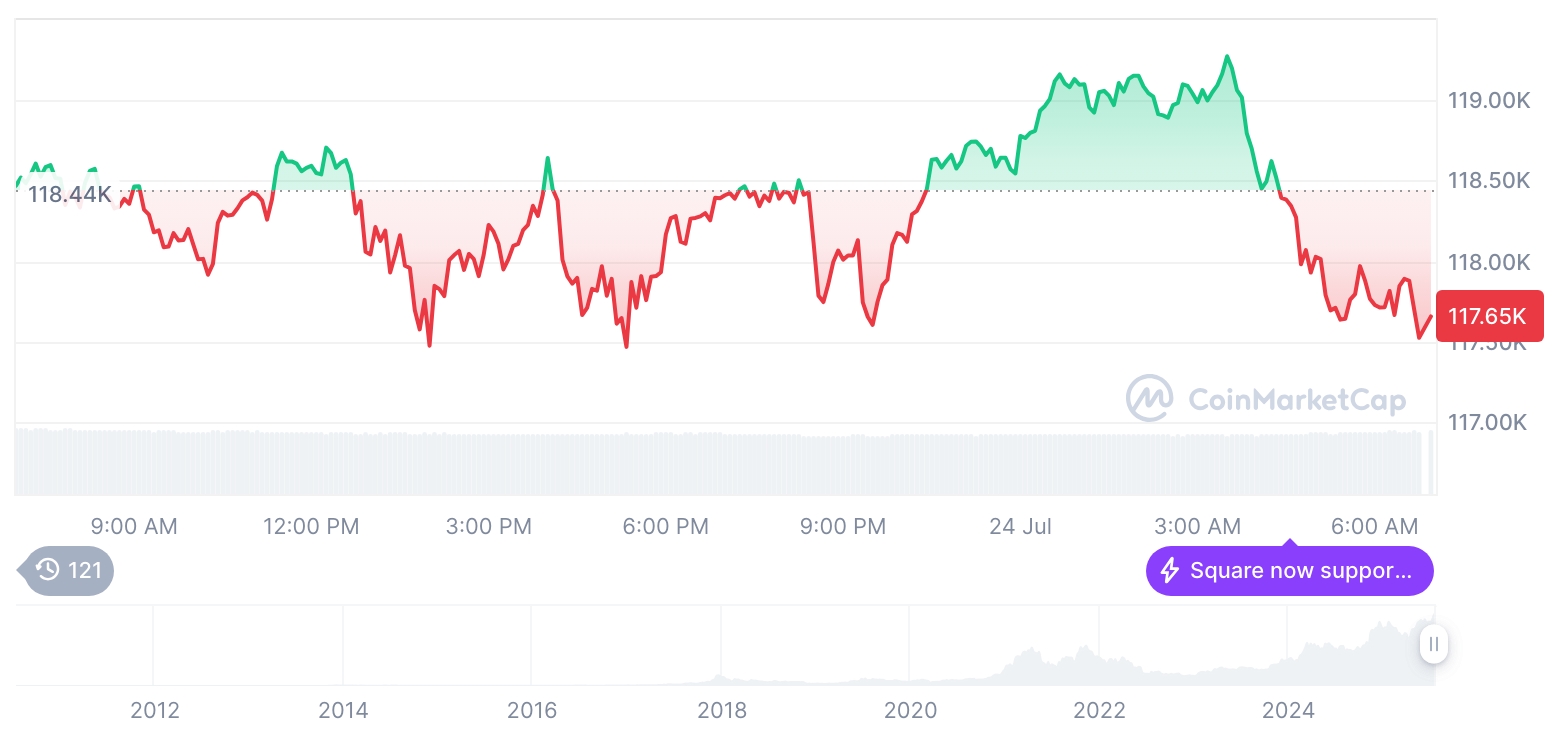Click the 117.00K price axis label
The width and height of the screenshot is (1566, 732).
(1489, 422)
